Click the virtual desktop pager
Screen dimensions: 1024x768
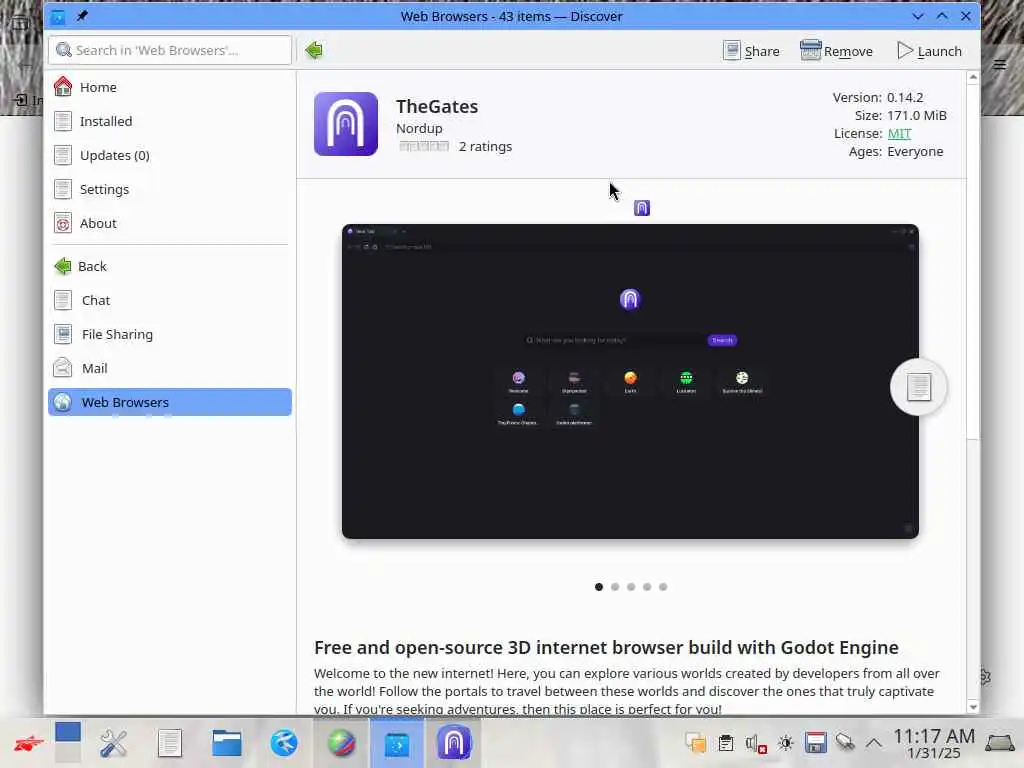click(x=68, y=743)
